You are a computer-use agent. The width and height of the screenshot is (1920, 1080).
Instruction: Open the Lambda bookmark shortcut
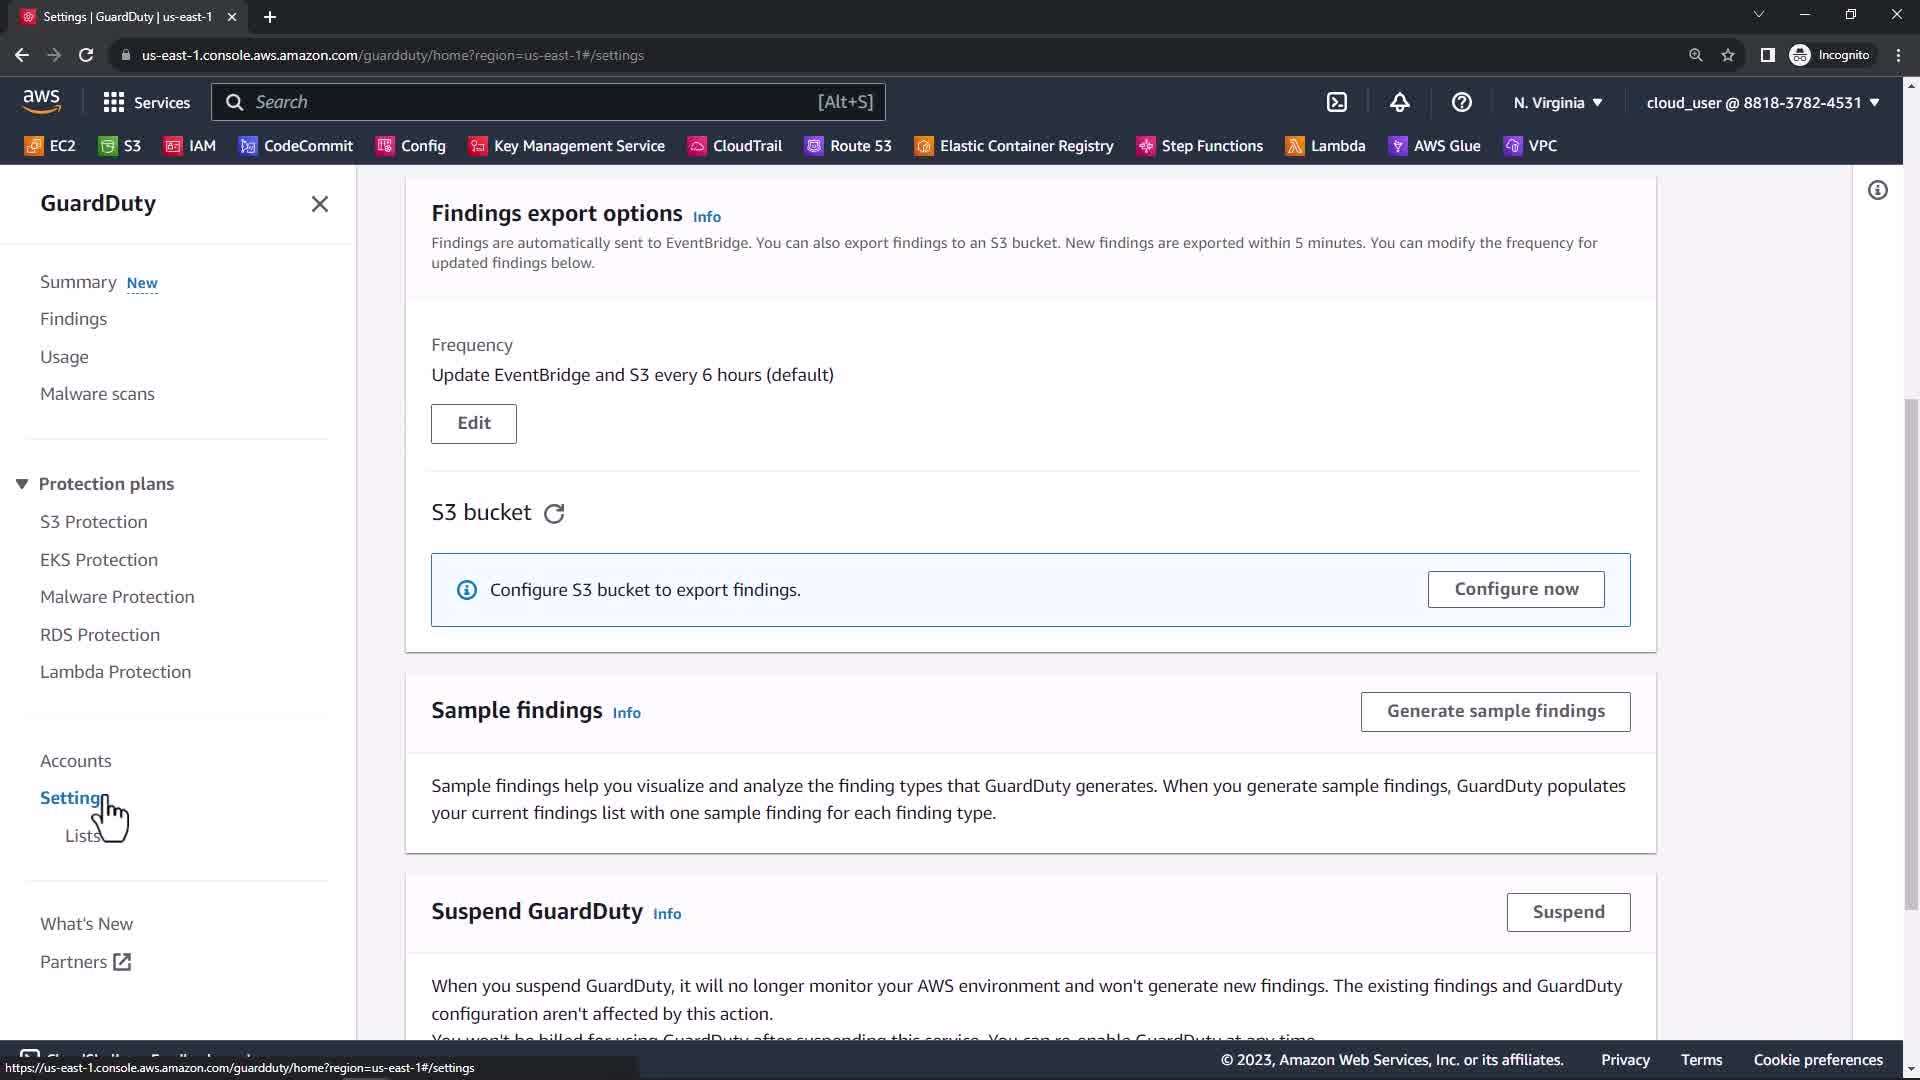pos(1325,146)
